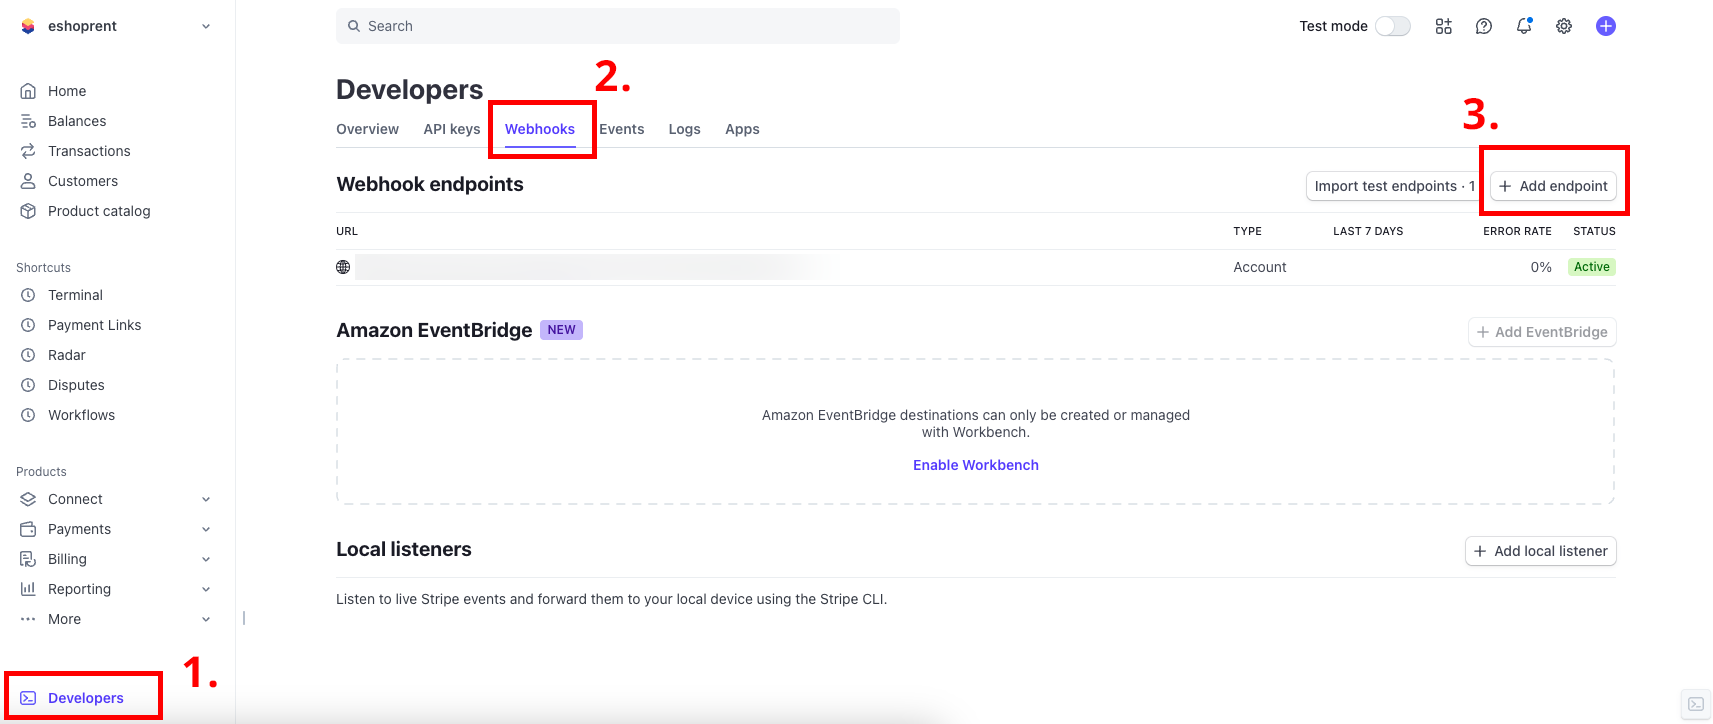This screenshot has width=1713, height=724.
Task: Expand the eshoprent account dropdown
Action: [206, 26]
